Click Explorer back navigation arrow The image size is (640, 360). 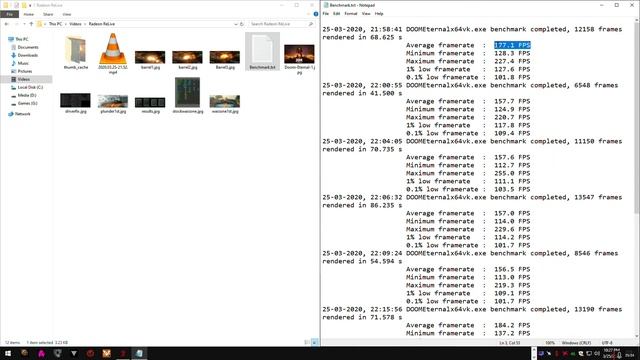point(7,24)
